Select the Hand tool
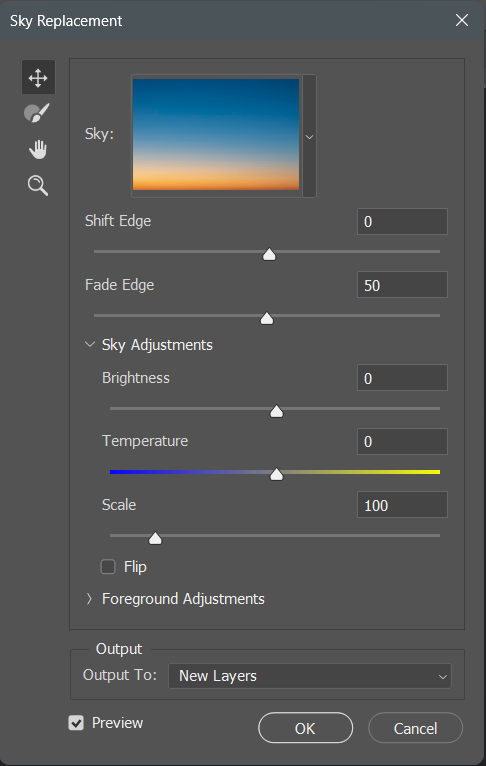This screenshot has width=486, height=766. (38, 149)
